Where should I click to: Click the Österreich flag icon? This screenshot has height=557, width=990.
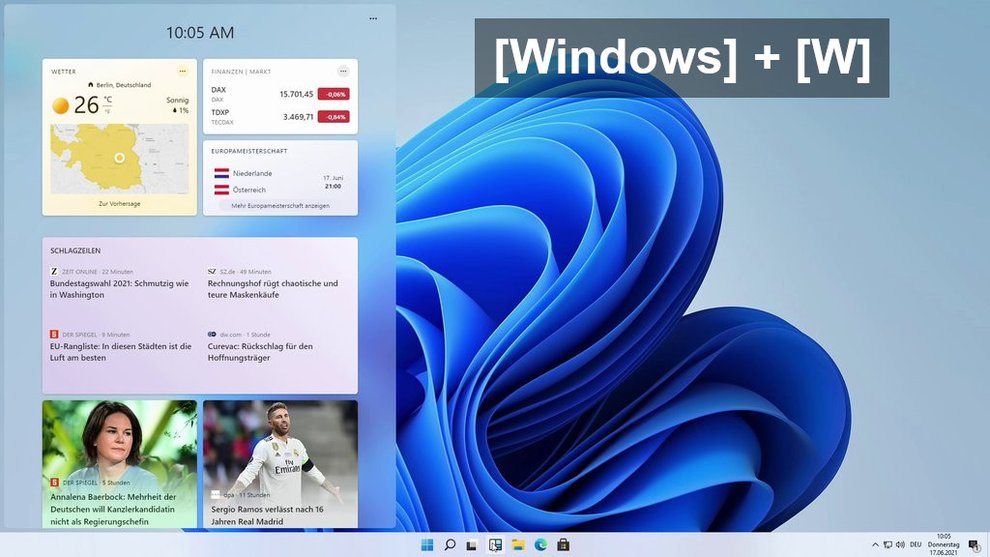click(222, 189)
